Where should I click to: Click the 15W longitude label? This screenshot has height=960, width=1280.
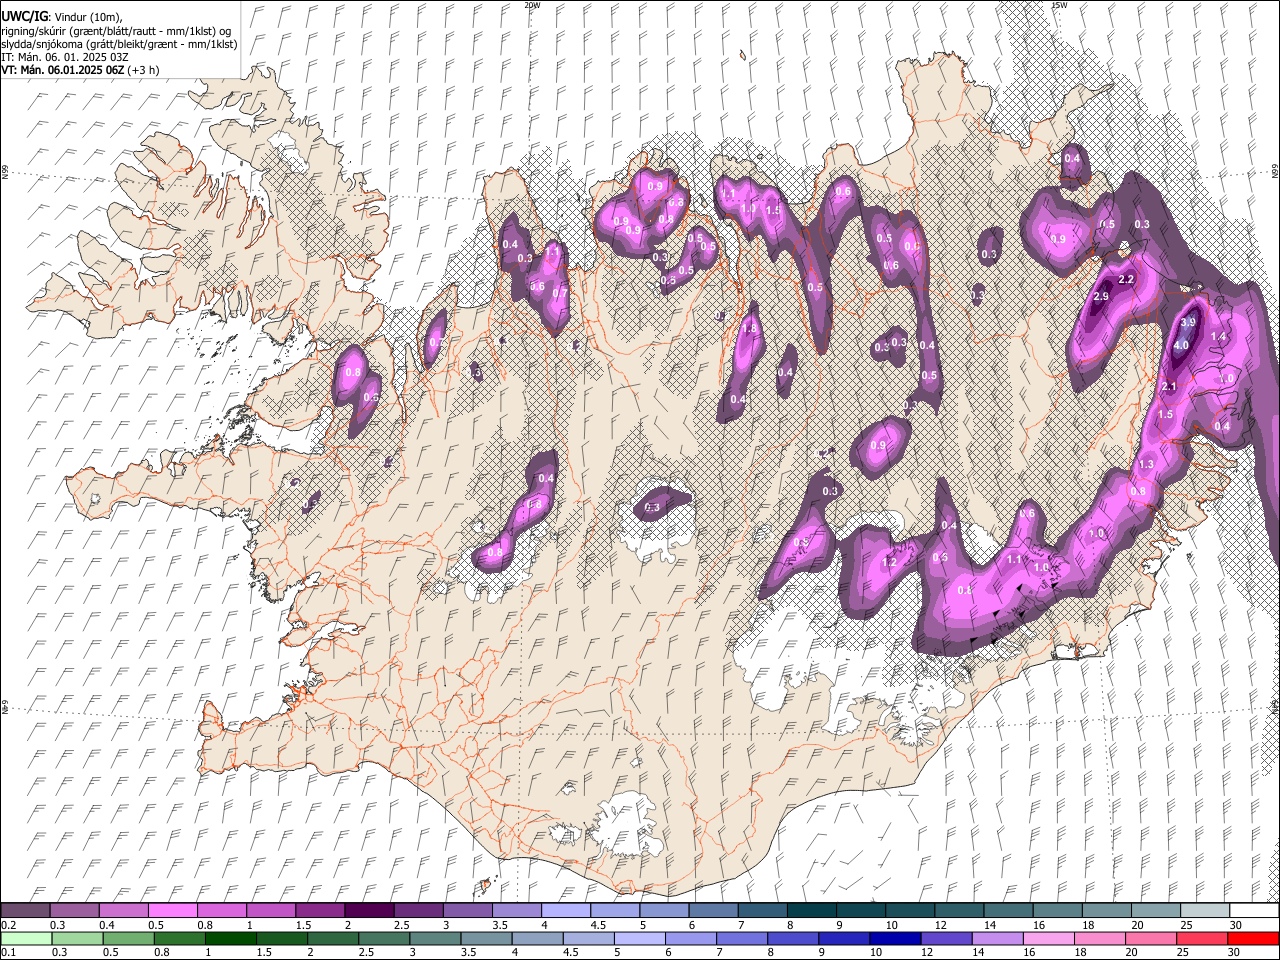point(1059,5)
